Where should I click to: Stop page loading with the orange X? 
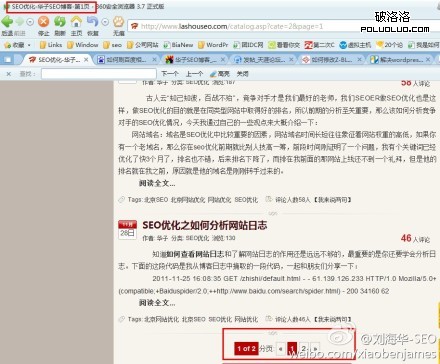[x=43, y=22]
